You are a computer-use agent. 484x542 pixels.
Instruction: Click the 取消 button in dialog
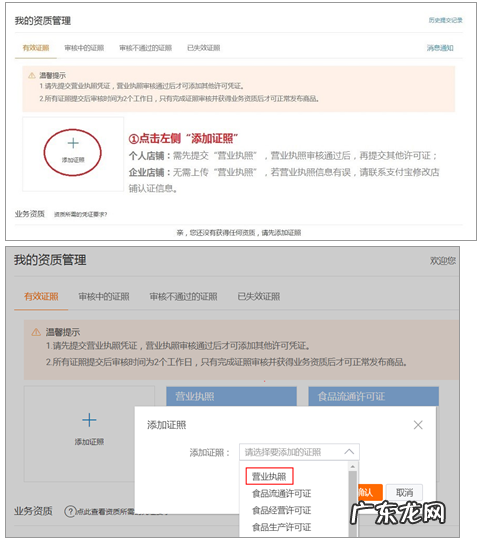pos(404,492)
